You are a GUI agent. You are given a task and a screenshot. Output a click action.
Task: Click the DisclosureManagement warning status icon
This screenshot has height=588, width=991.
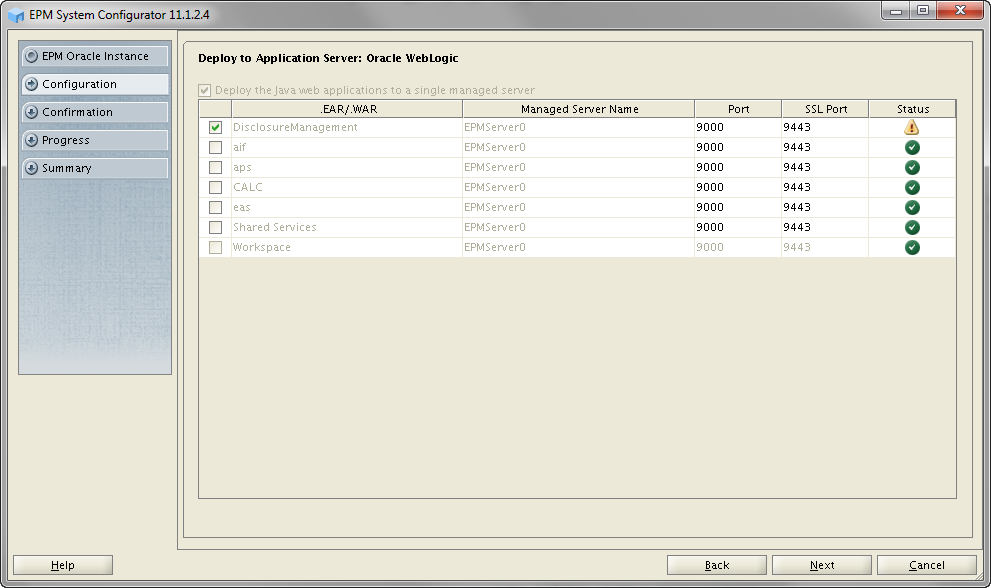coord(911,127)
